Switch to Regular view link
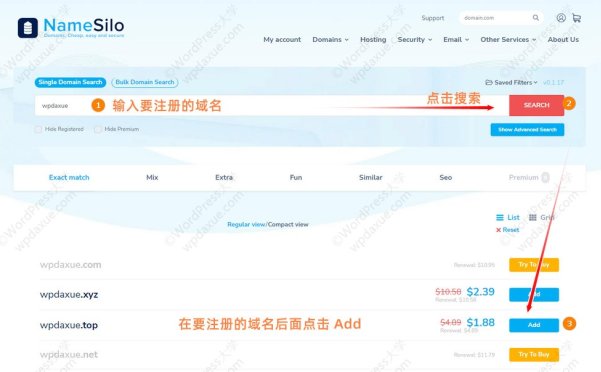Screen dimensions: 601x372 coord(246,225)
